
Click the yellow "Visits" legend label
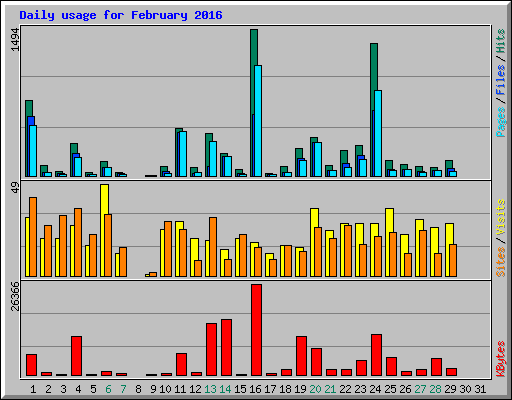tap(500, 218)
